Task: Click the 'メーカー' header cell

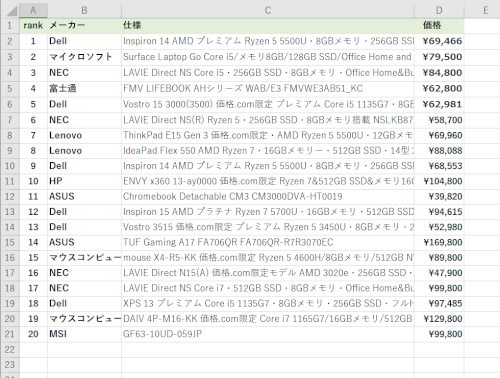Action: (84, 25)
